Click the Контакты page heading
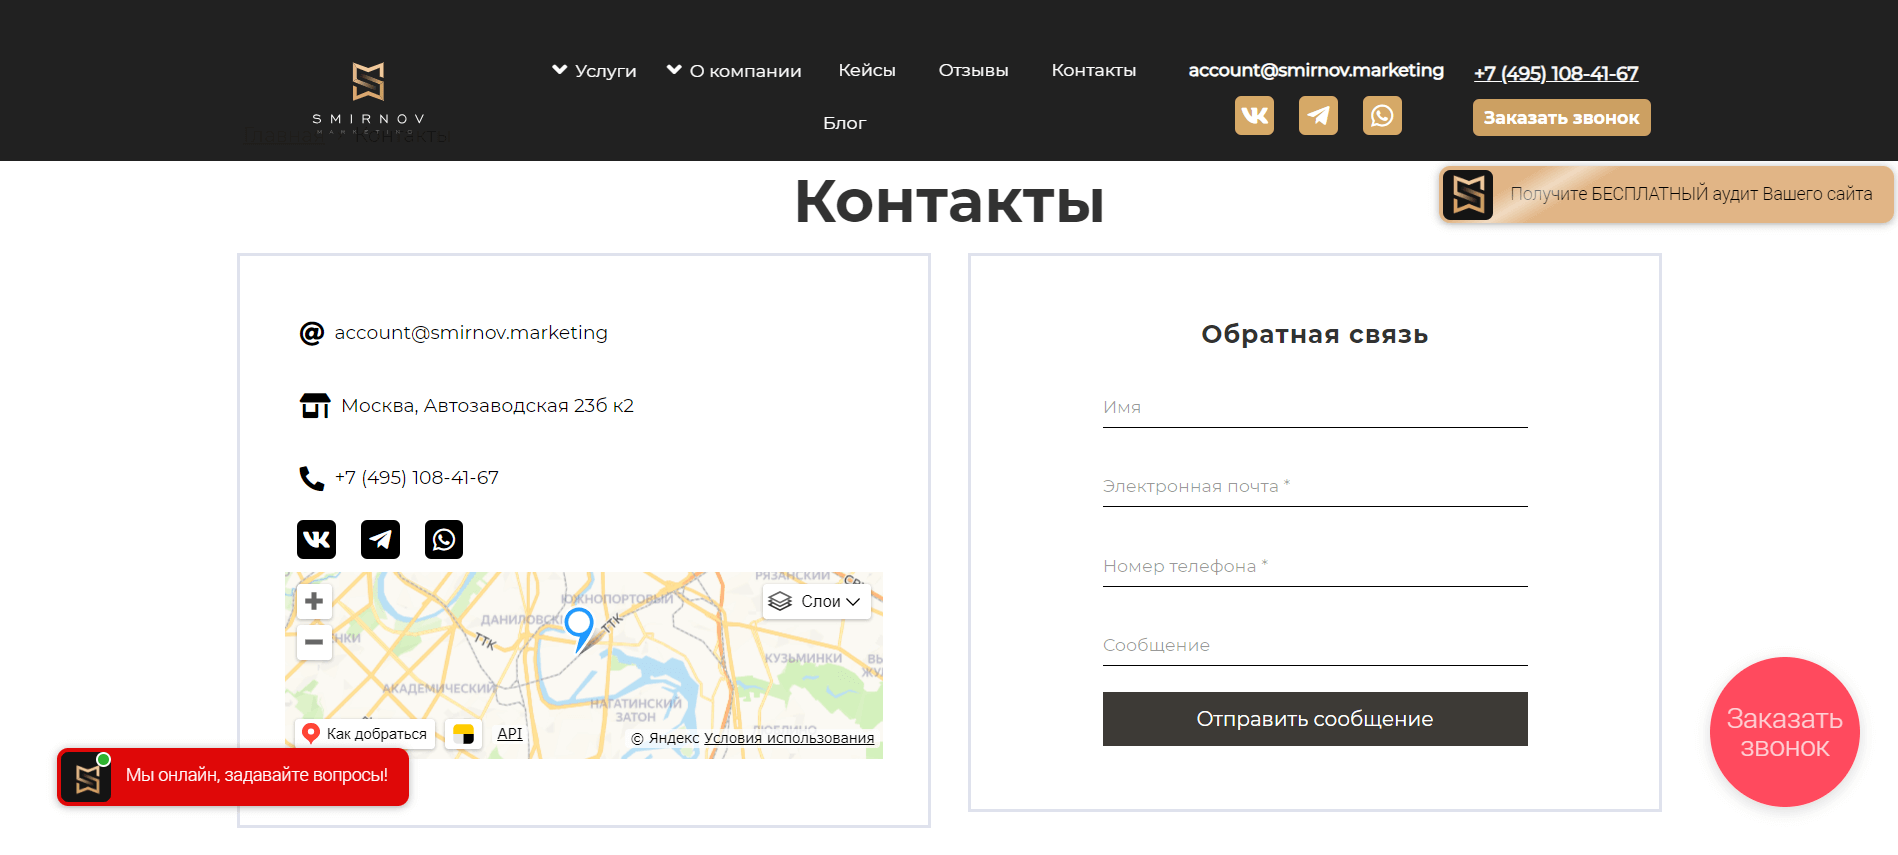Viewport: 1898px width, 855px height. (x=949, y=202)
